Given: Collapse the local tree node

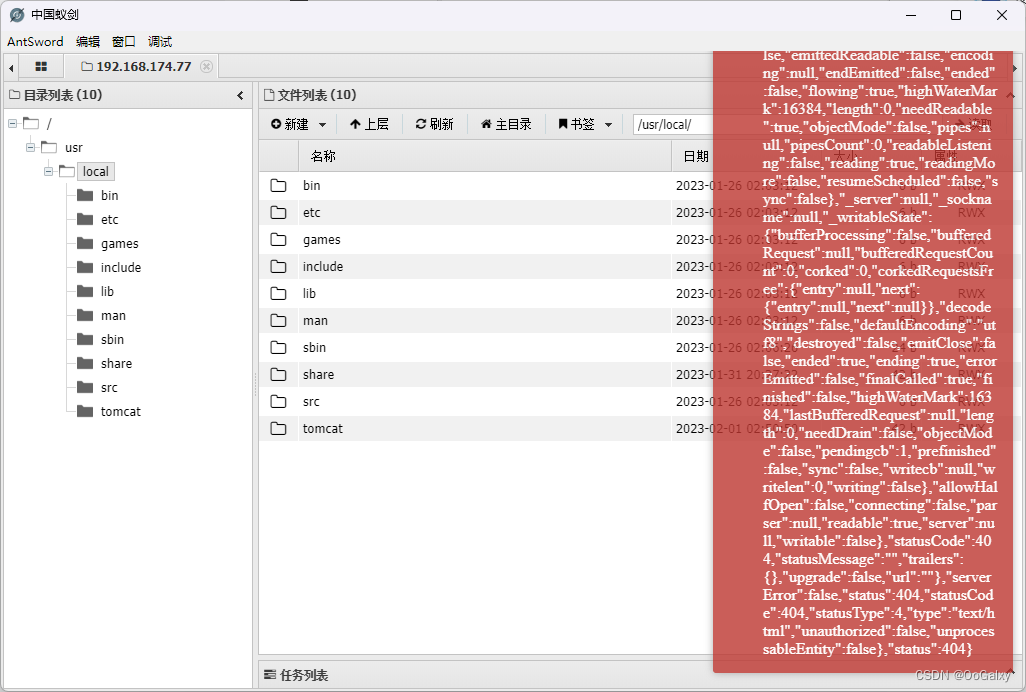Looking at the screenshot, I should pos(48,171).
